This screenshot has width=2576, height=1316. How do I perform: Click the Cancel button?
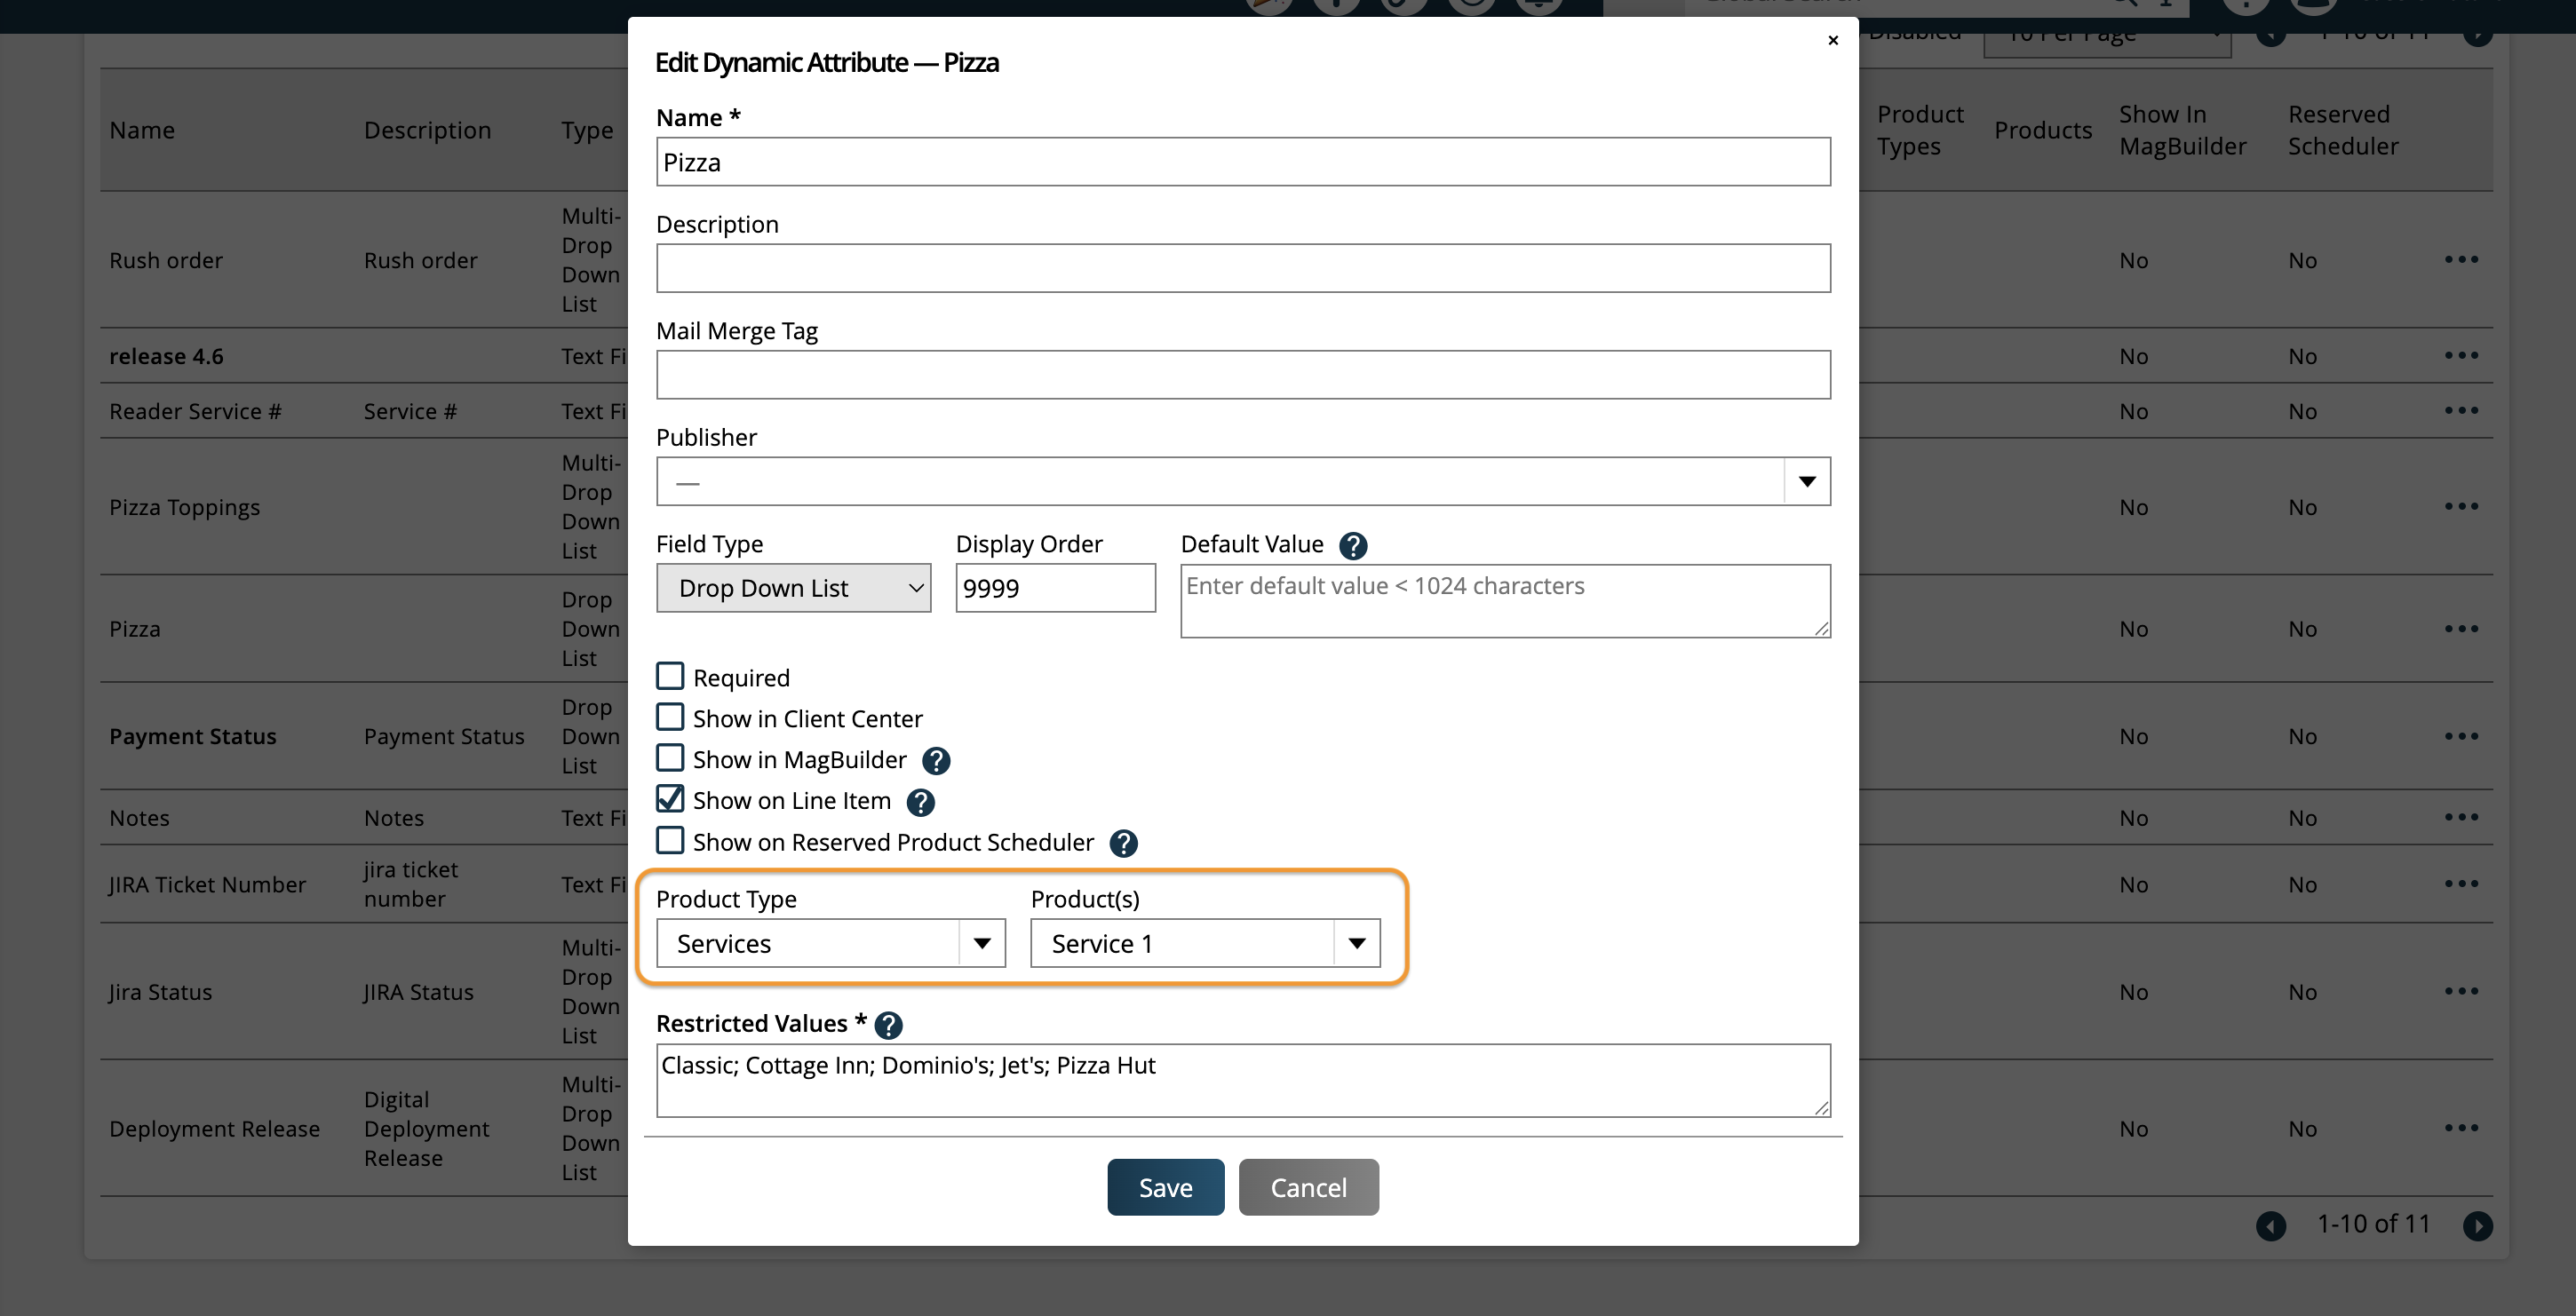[x=1308, y=1187]
